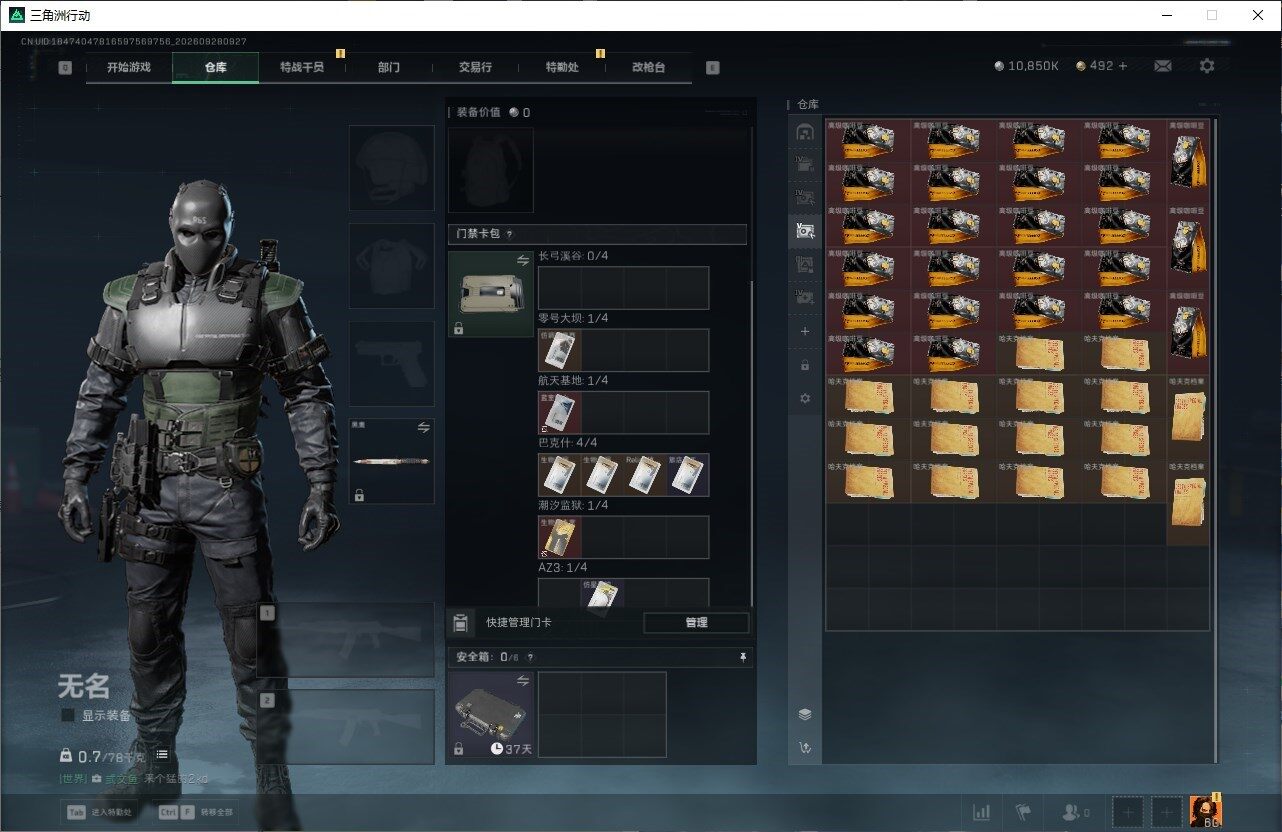Click the player avatar in bottom-right

tap(1206, 812)
